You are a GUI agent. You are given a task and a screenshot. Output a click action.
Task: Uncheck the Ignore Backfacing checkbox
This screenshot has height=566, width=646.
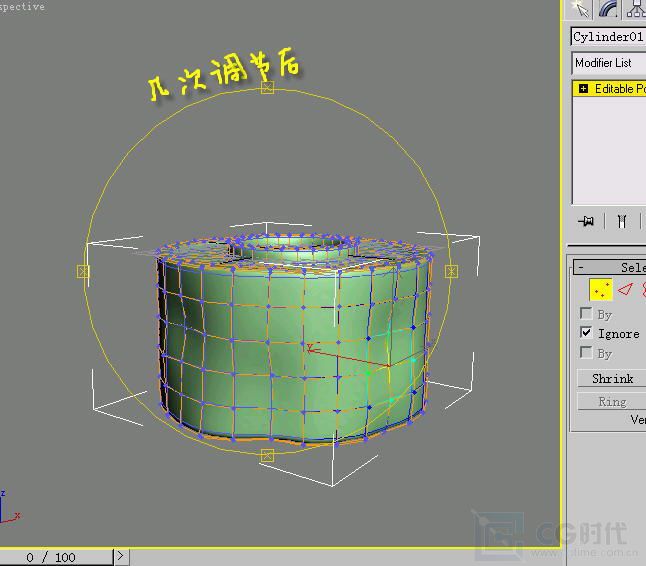[586, 332]
